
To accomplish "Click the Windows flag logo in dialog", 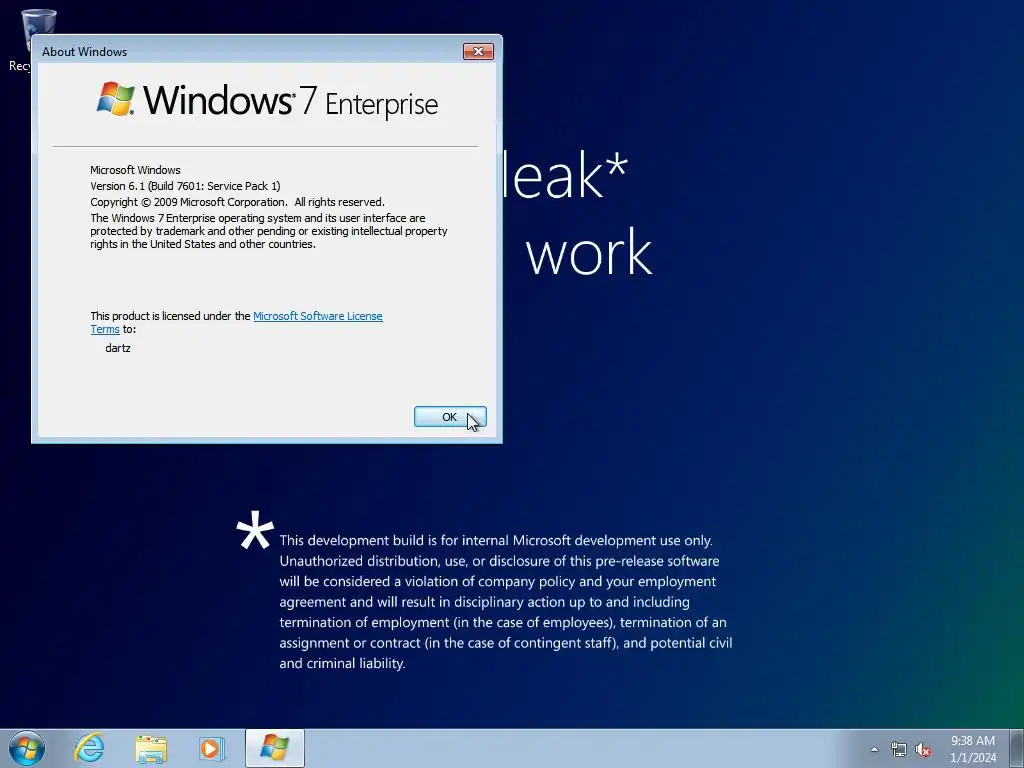I will [x=116, y=99].
